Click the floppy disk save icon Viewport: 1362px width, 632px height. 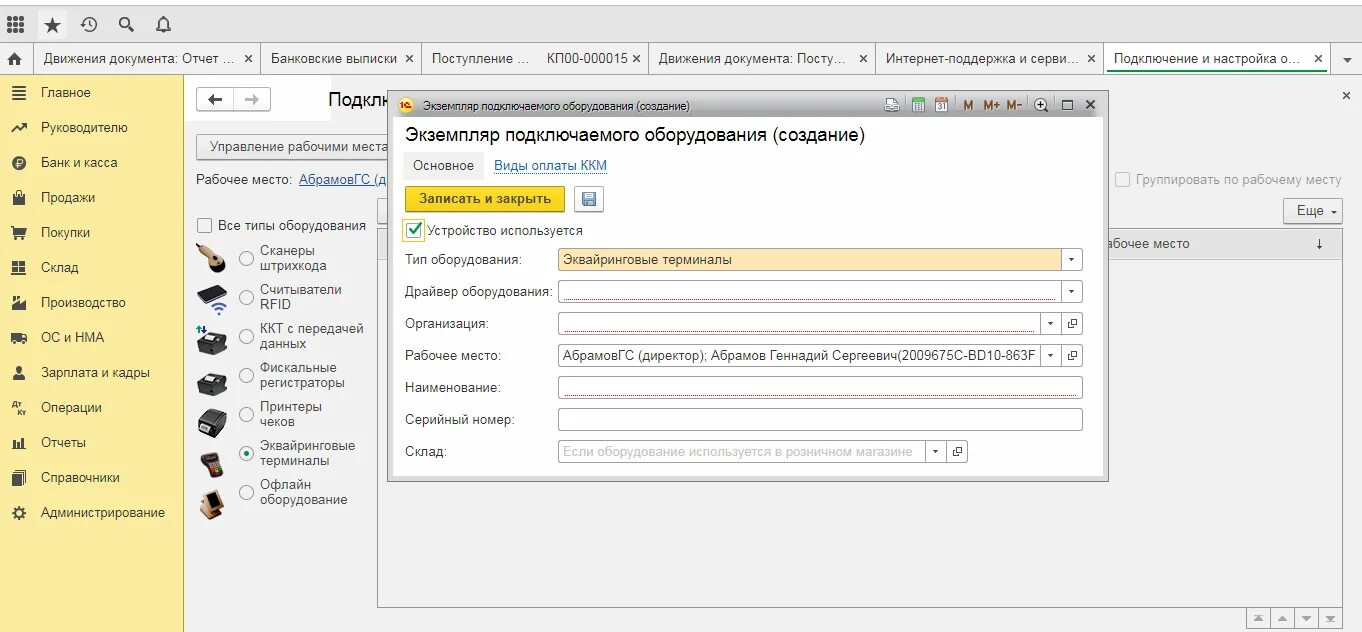pyautogui.click(x=589, y=199)
